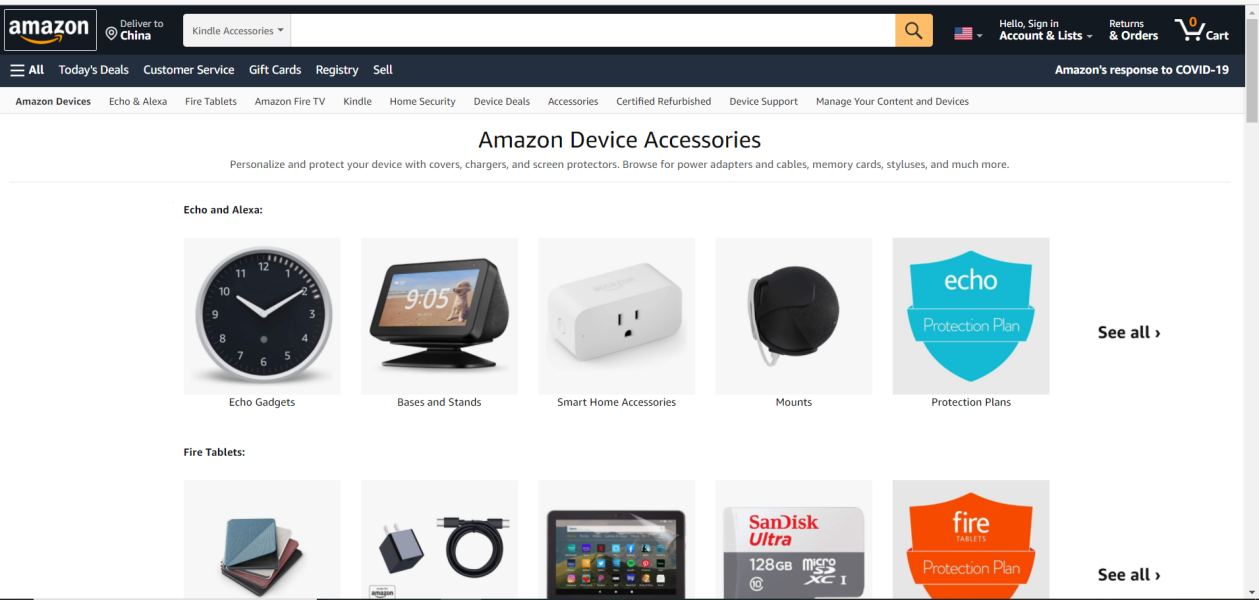Open the Mounts product image

794,316
